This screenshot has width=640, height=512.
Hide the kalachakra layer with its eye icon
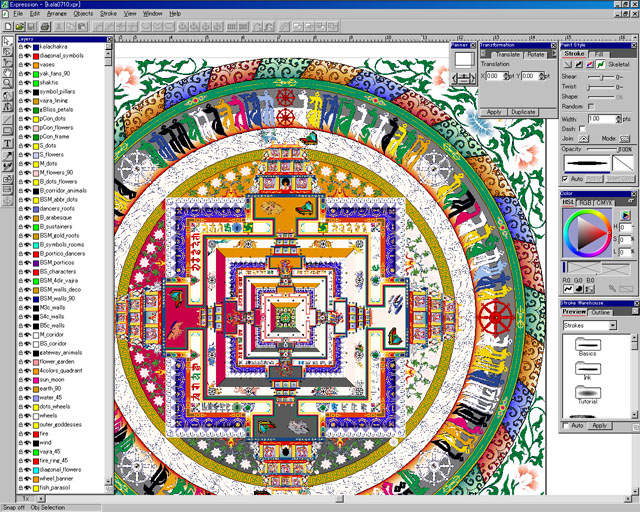coord(28,47)
